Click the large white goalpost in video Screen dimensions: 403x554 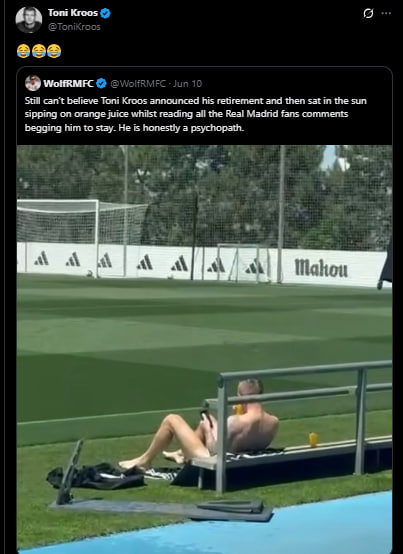[x=82, y=238]
